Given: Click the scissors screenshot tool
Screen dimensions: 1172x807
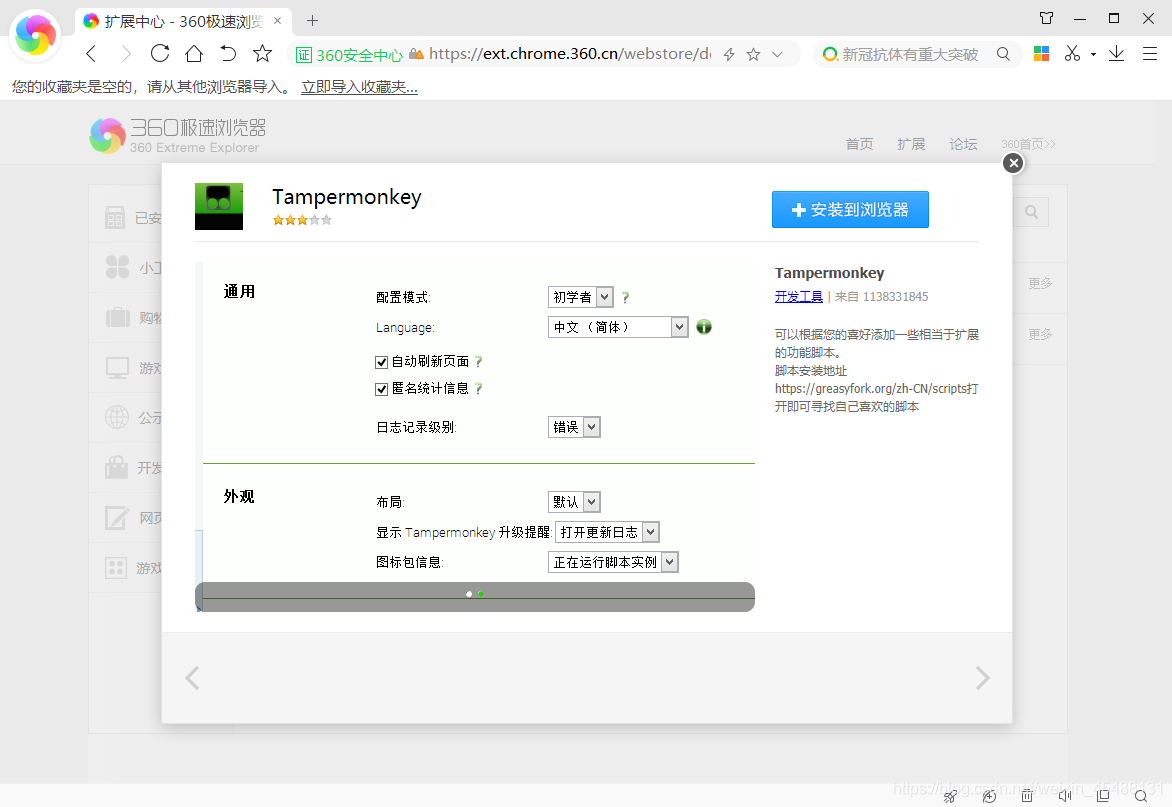Looking at the screenshot, I should [x=1073, y=54].
